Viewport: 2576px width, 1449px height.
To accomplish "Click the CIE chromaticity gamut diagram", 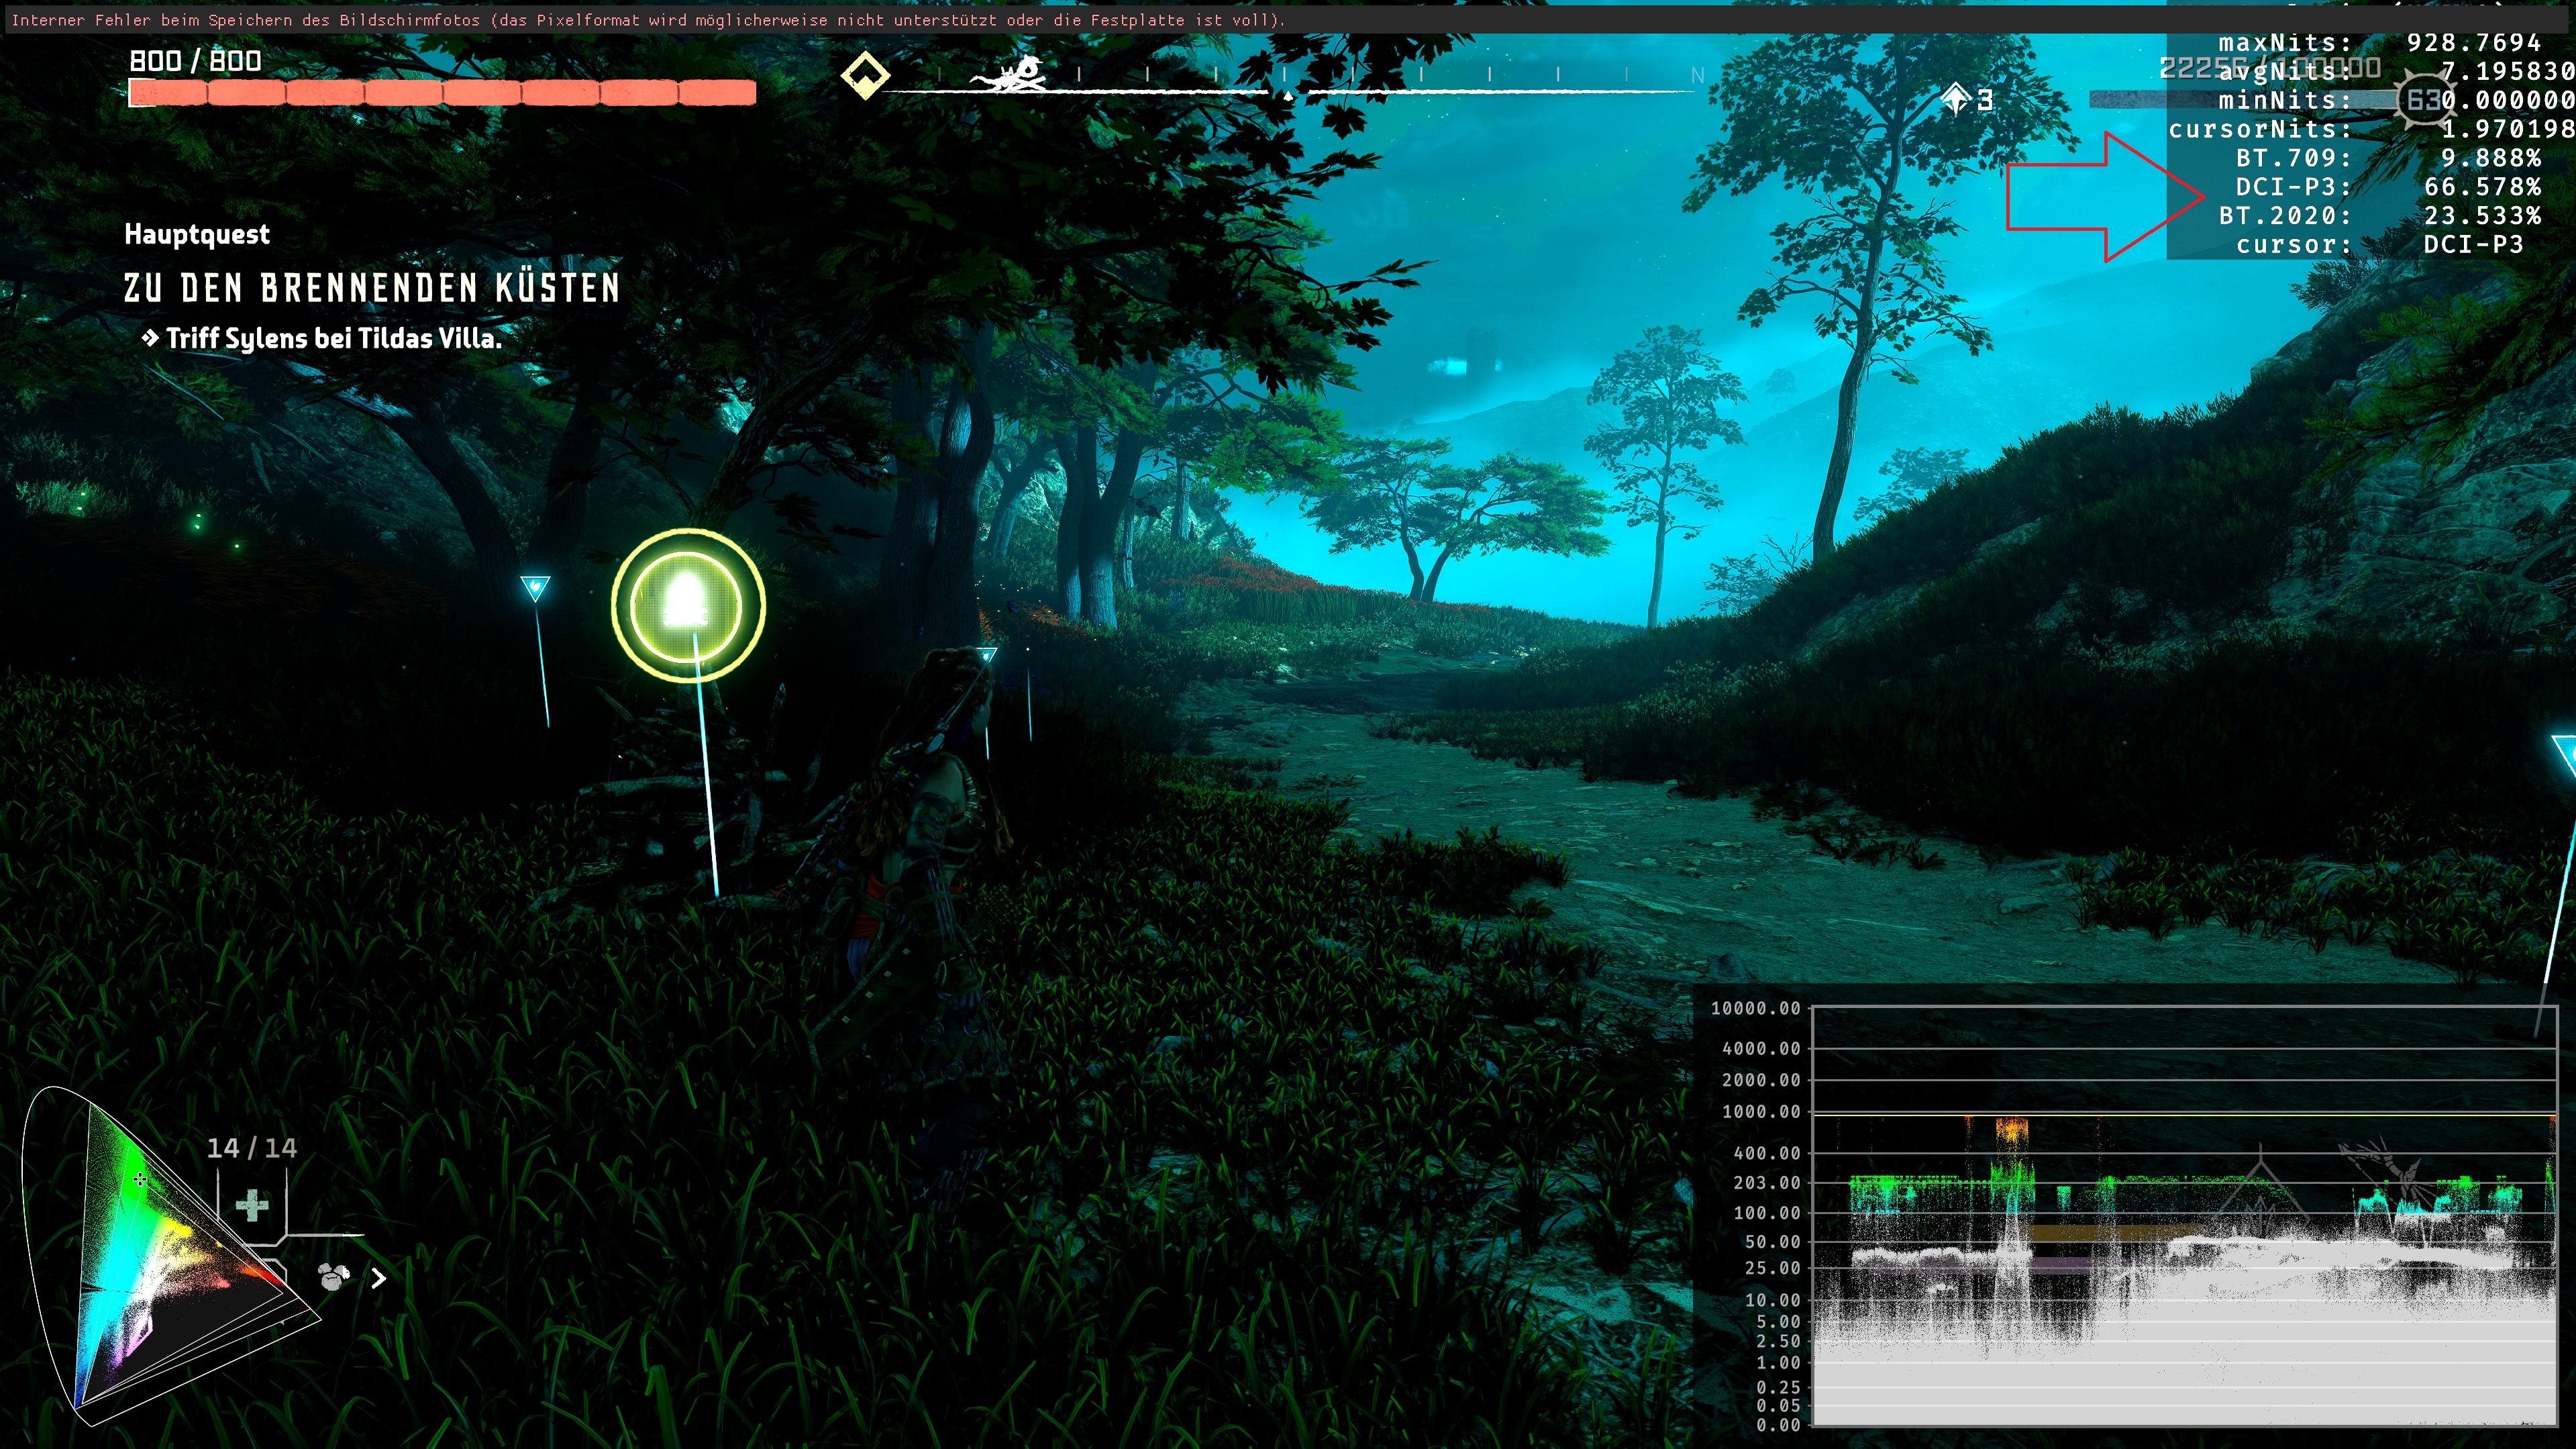I will coord(170,1256).
